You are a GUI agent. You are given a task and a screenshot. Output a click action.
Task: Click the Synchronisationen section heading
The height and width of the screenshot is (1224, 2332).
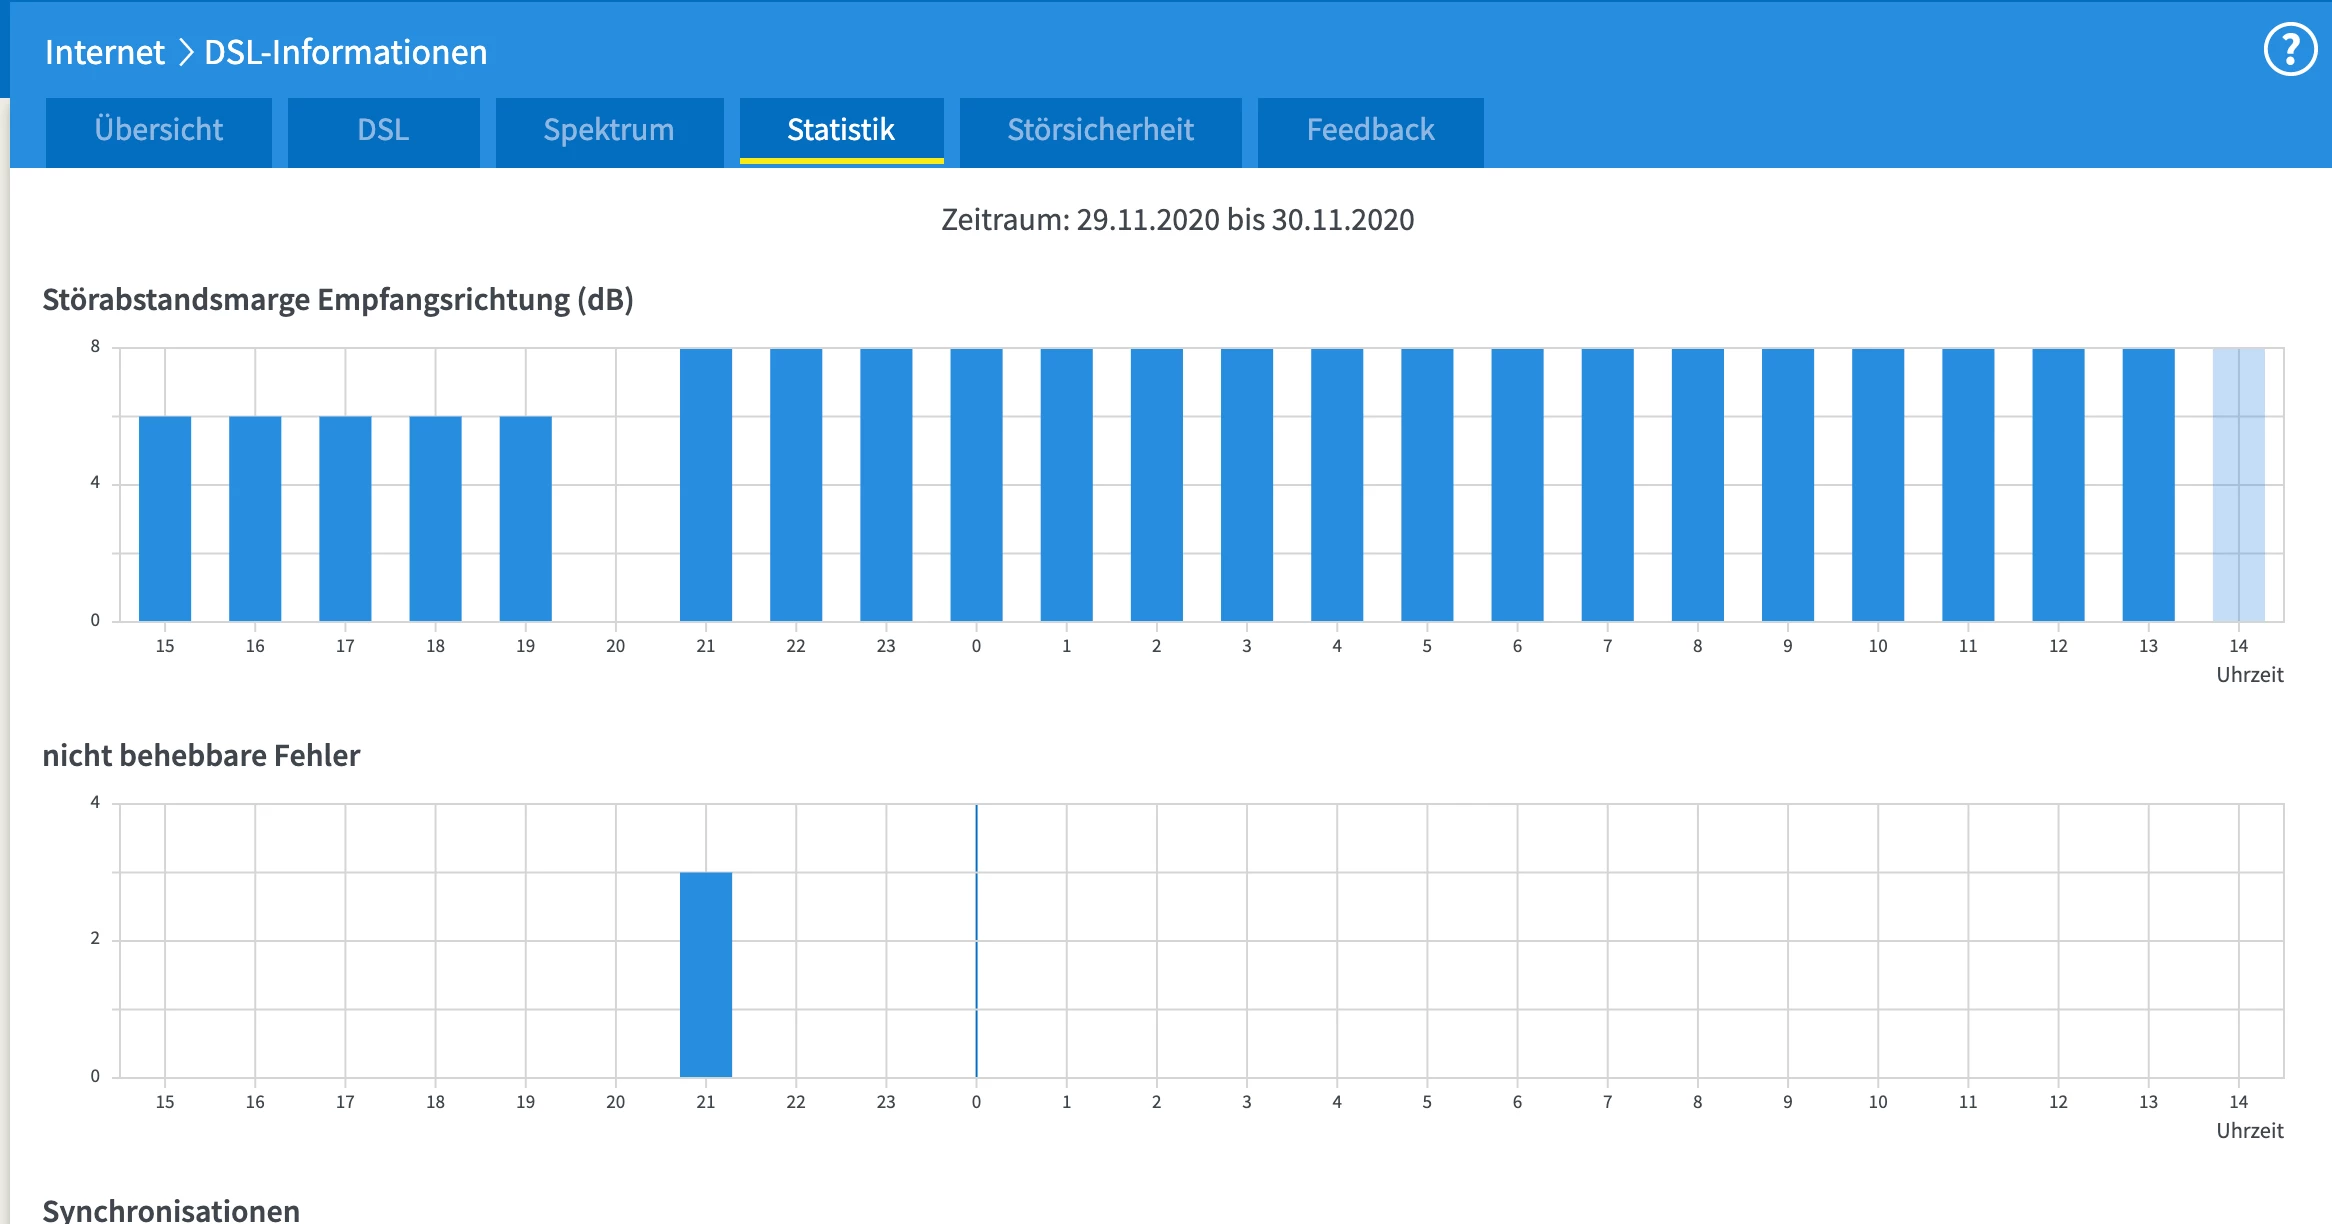coord(171,1210)
